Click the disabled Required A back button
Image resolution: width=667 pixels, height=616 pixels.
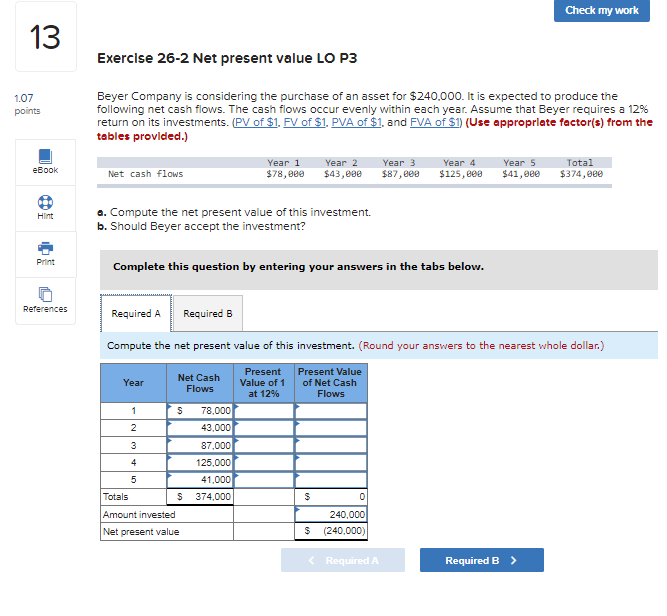coord(343,560)
